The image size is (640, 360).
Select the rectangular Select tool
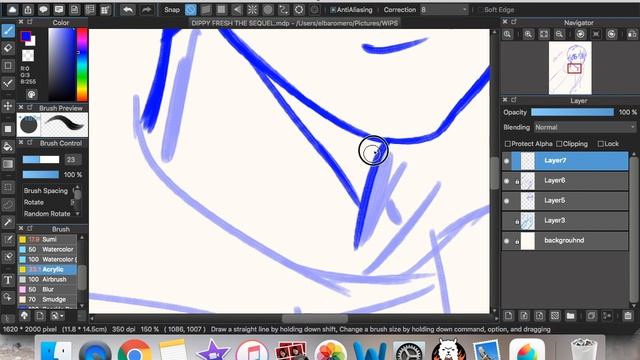tap(8, 187)
